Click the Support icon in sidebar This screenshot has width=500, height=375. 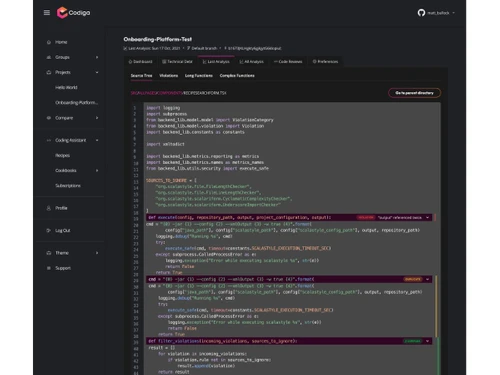[x=49, y=268]
